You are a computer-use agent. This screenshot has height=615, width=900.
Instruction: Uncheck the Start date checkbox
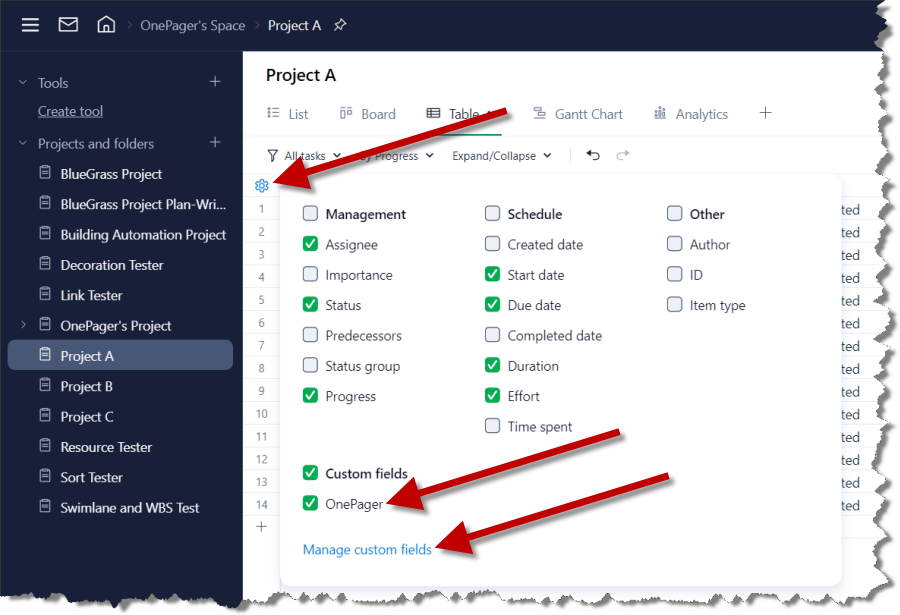(x=492, y=274)
